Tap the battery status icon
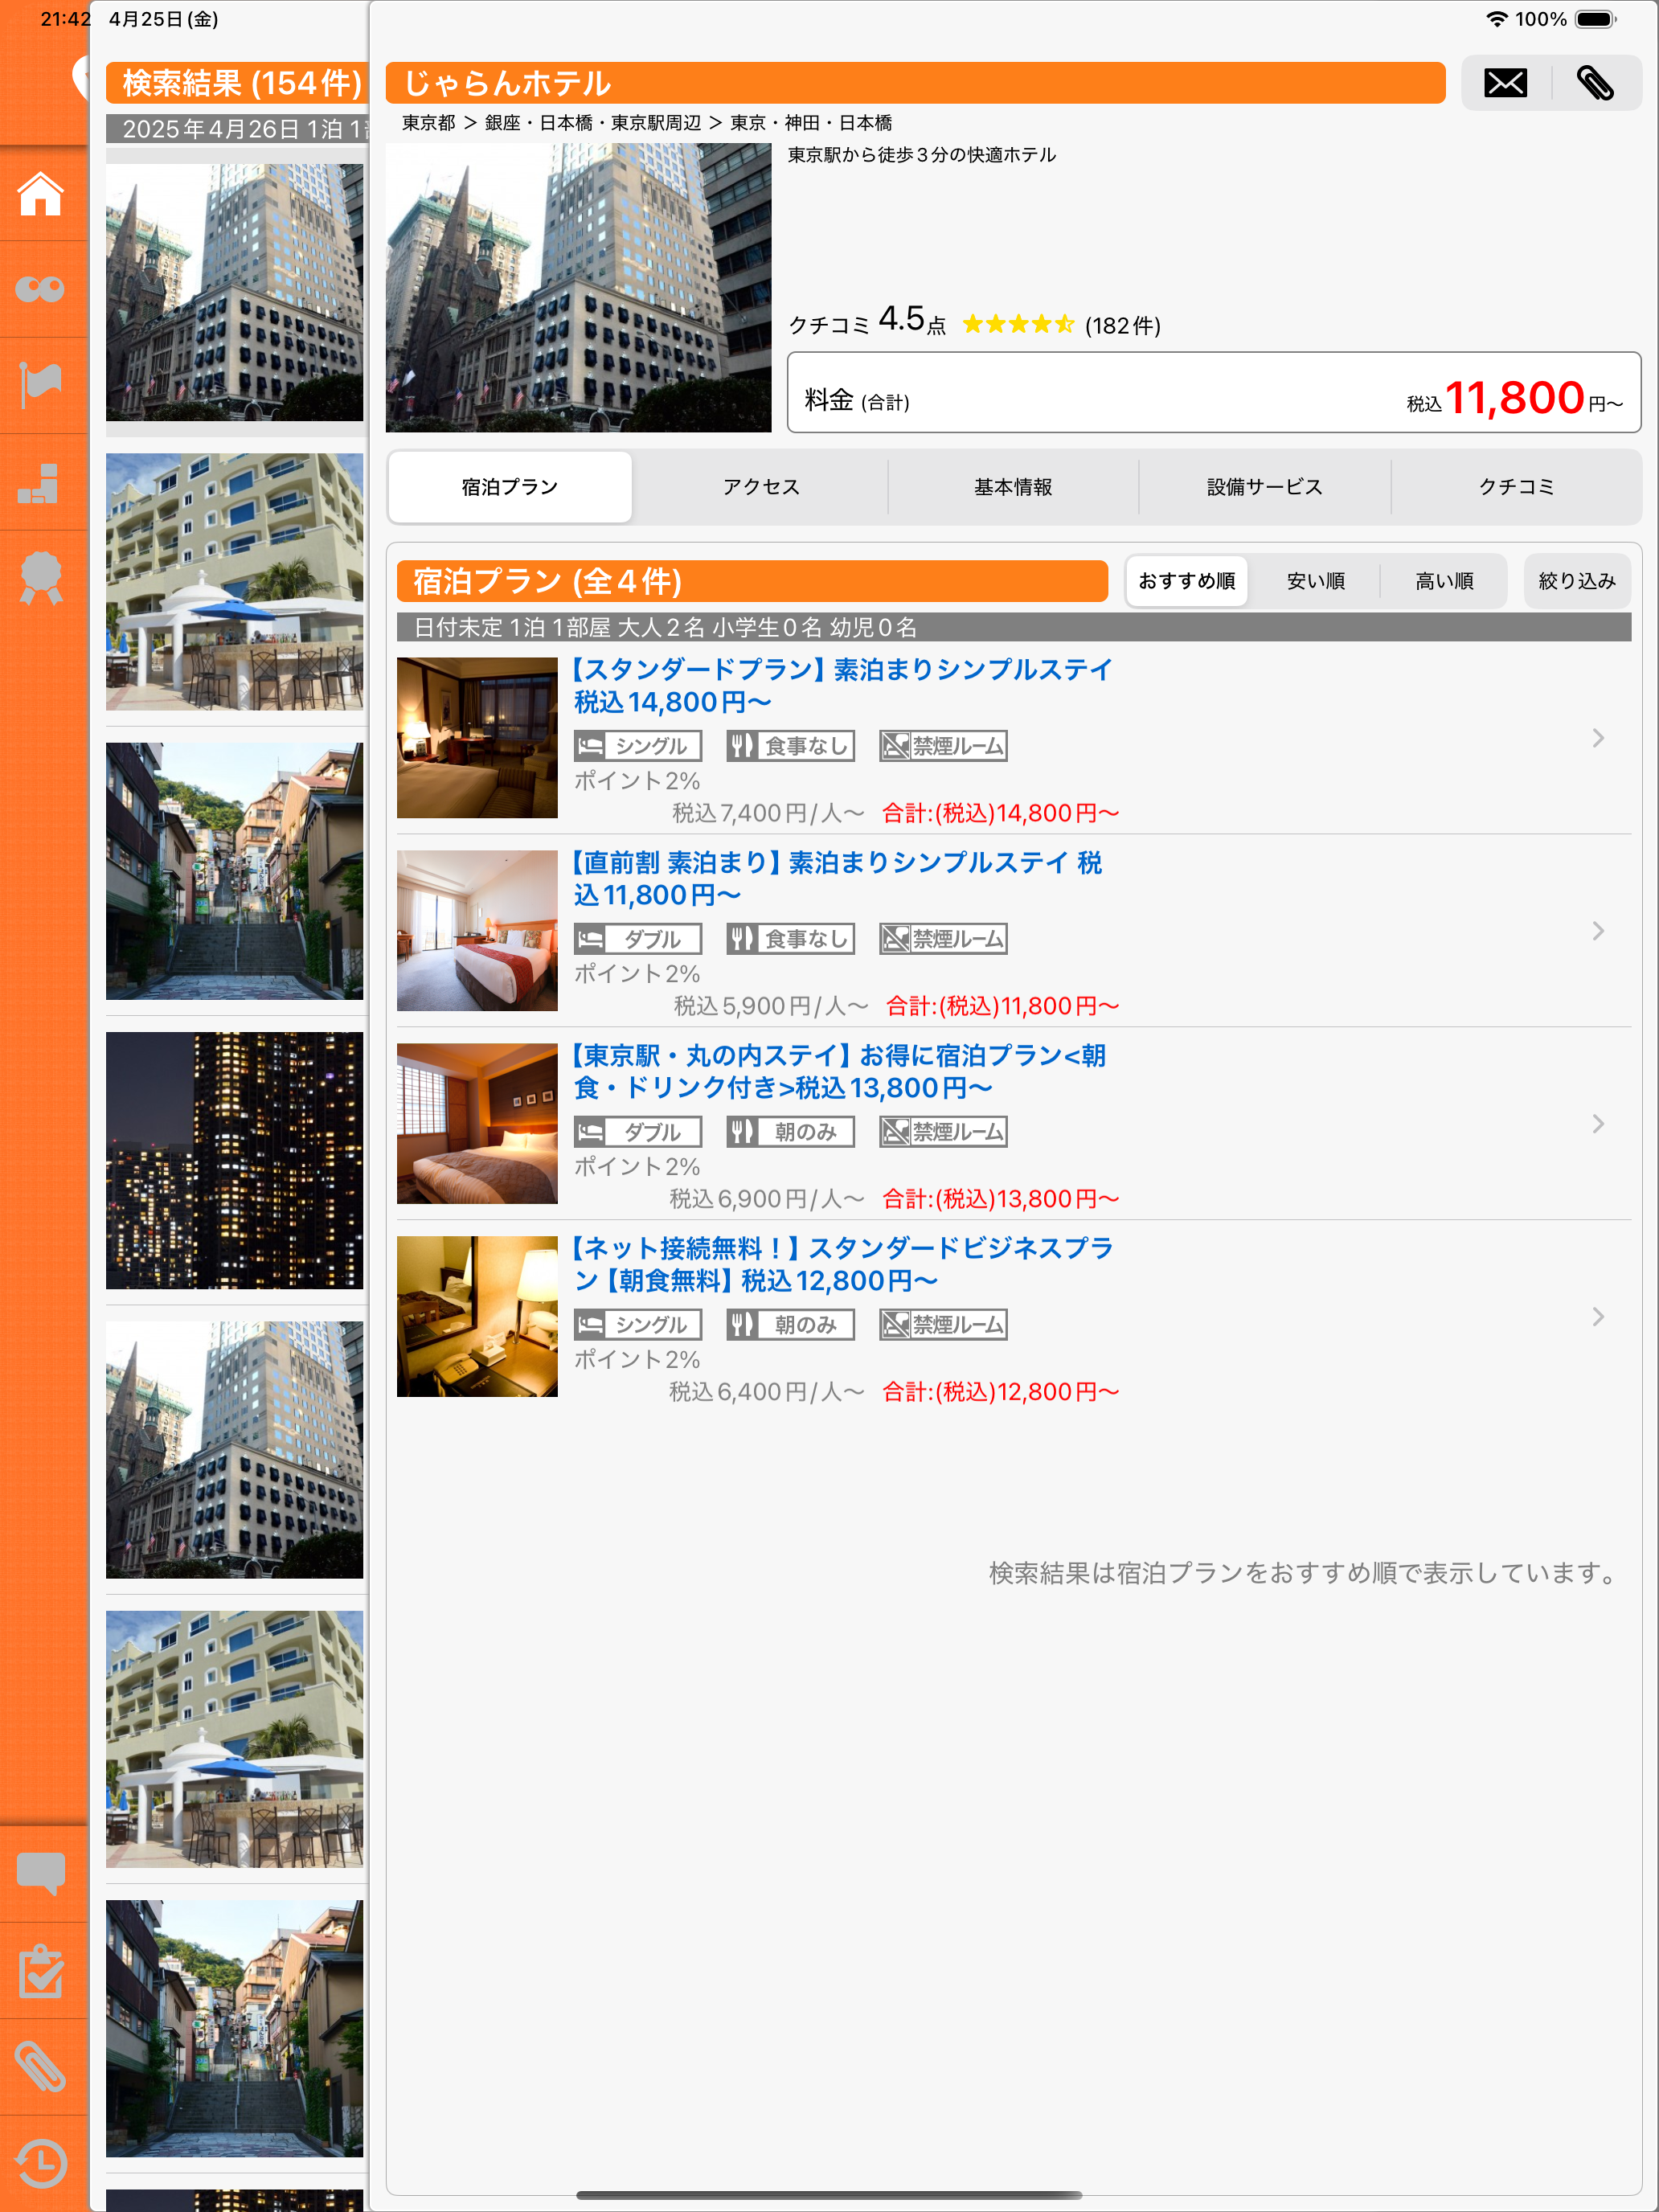The height and width of the screenshot is (2212, 1659). click(1596, 19)
